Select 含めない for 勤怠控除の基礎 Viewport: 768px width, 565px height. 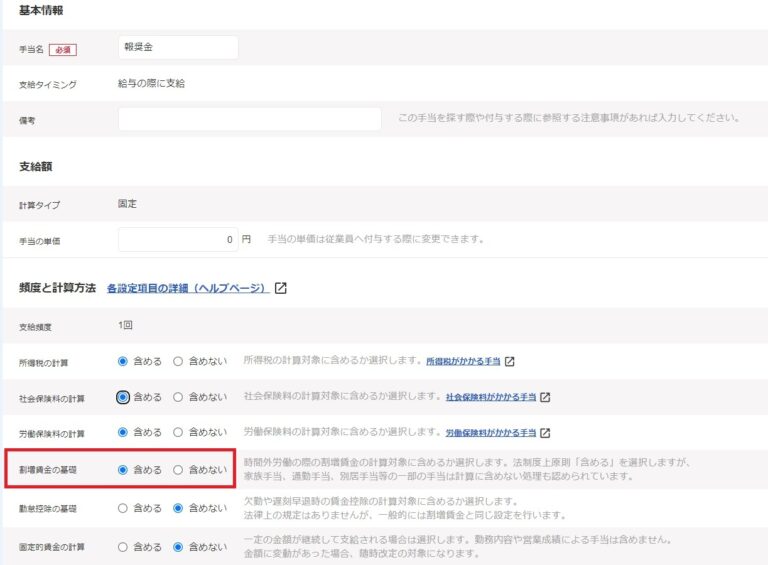179,508
